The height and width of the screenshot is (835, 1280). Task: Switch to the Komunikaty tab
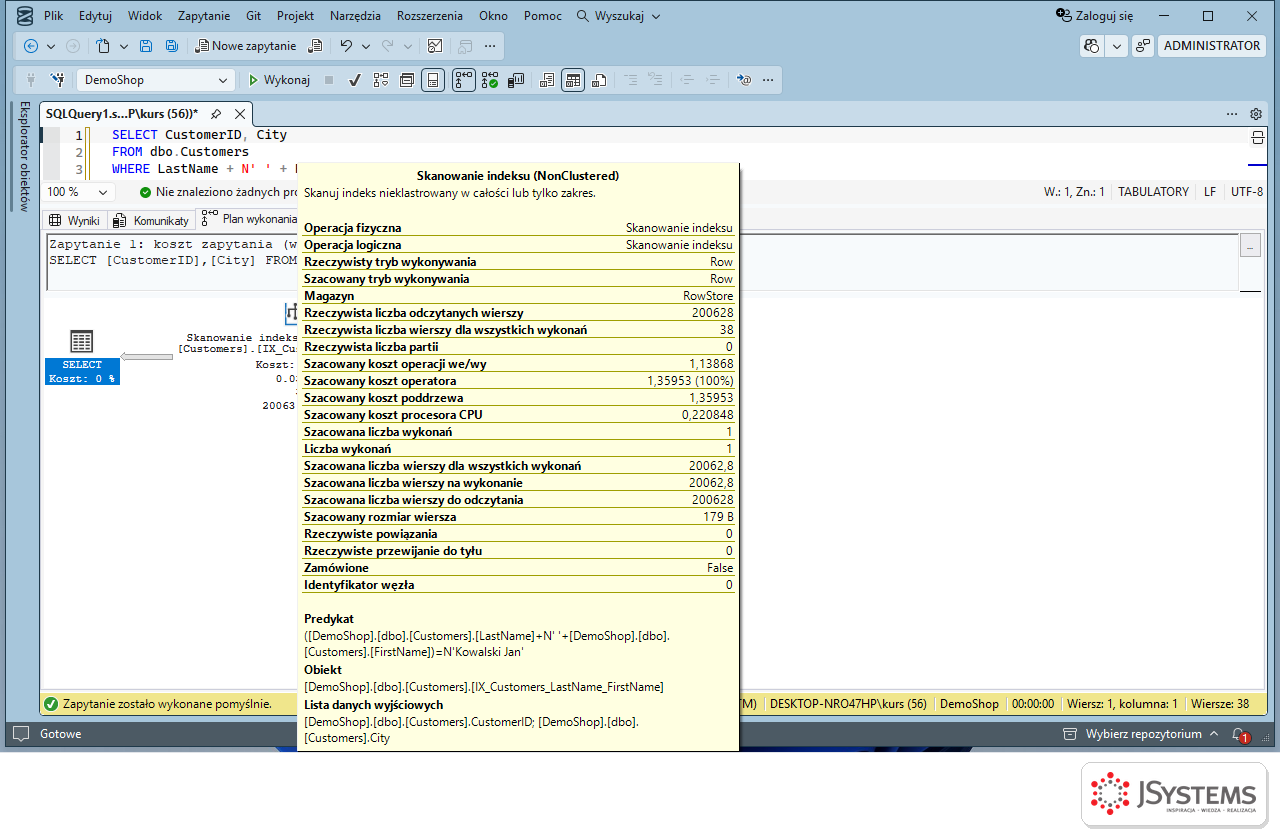click(x=152, y=220)
